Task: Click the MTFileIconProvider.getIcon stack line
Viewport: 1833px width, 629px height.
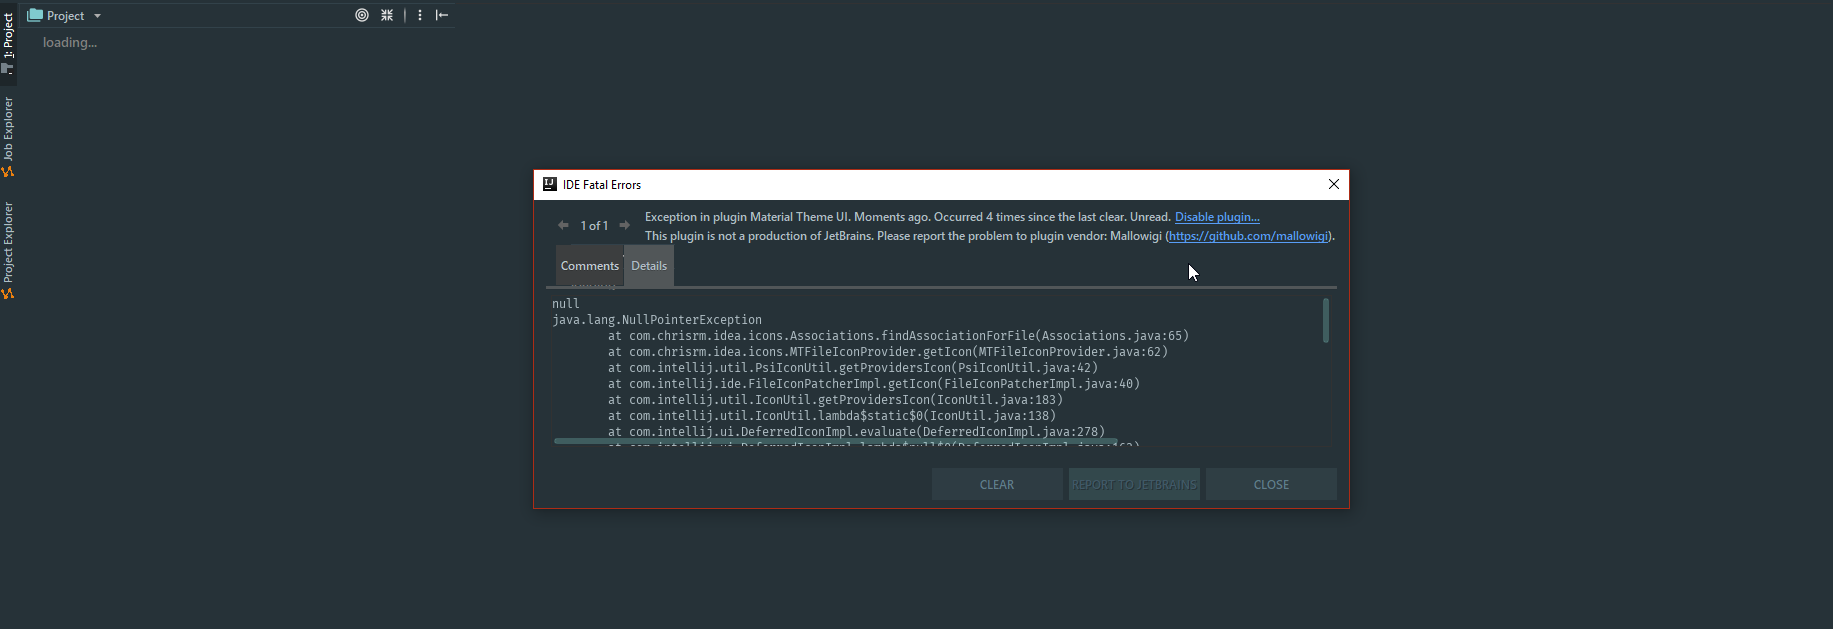Action: point(888,352)
